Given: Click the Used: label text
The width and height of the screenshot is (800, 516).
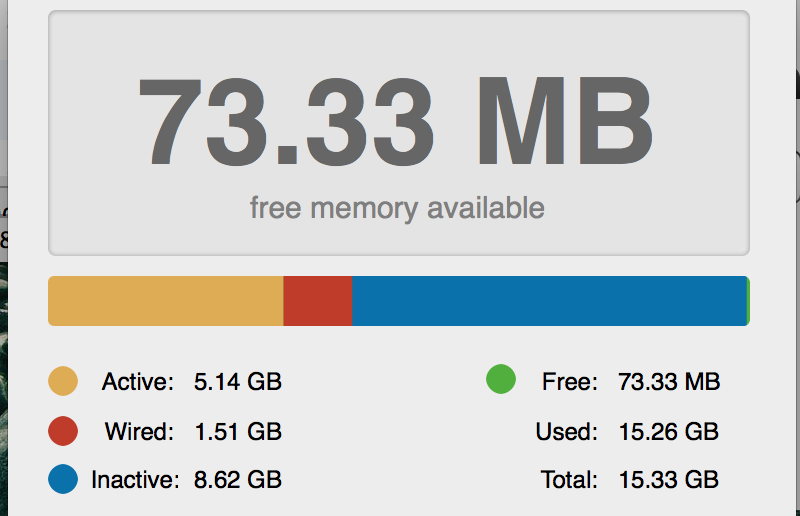Looking at the screenshot, I should [x=566, y=431].
